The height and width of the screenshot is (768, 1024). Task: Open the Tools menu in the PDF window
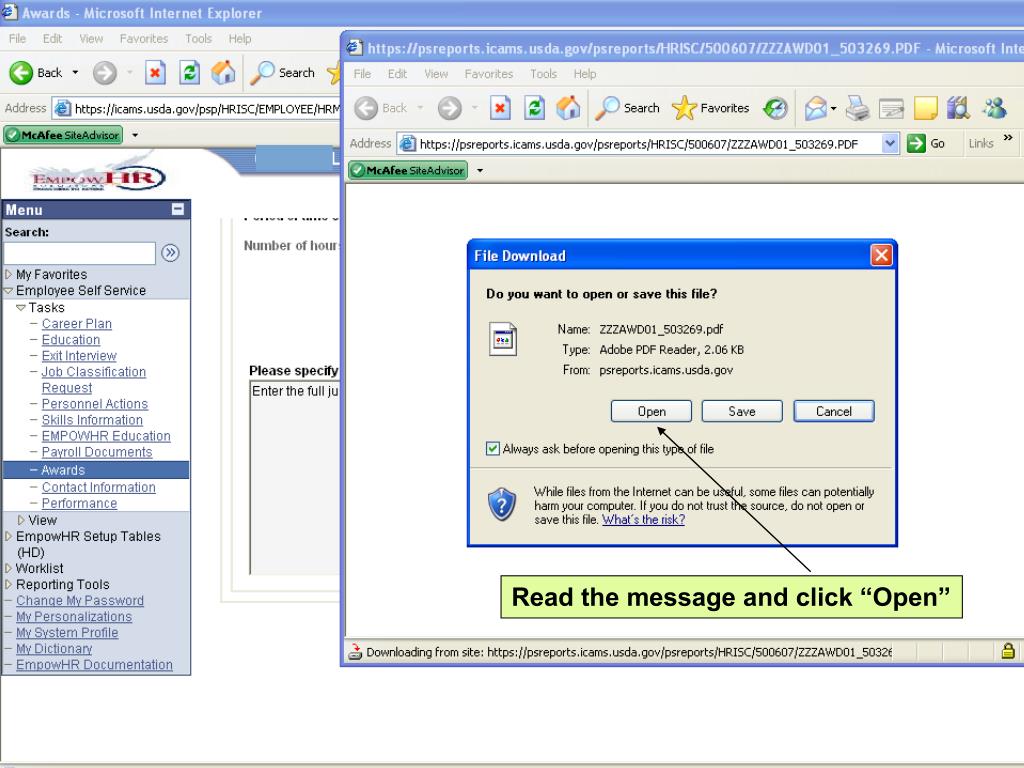[543, 73]
